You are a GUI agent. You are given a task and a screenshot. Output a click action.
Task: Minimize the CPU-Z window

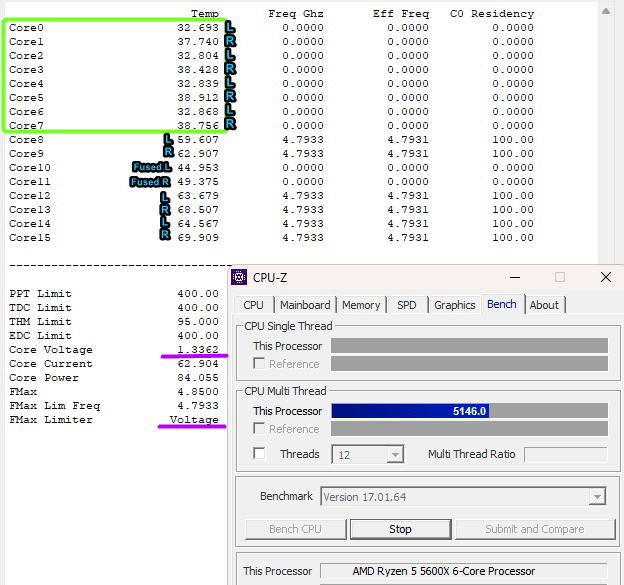click(x=515, y=277)
